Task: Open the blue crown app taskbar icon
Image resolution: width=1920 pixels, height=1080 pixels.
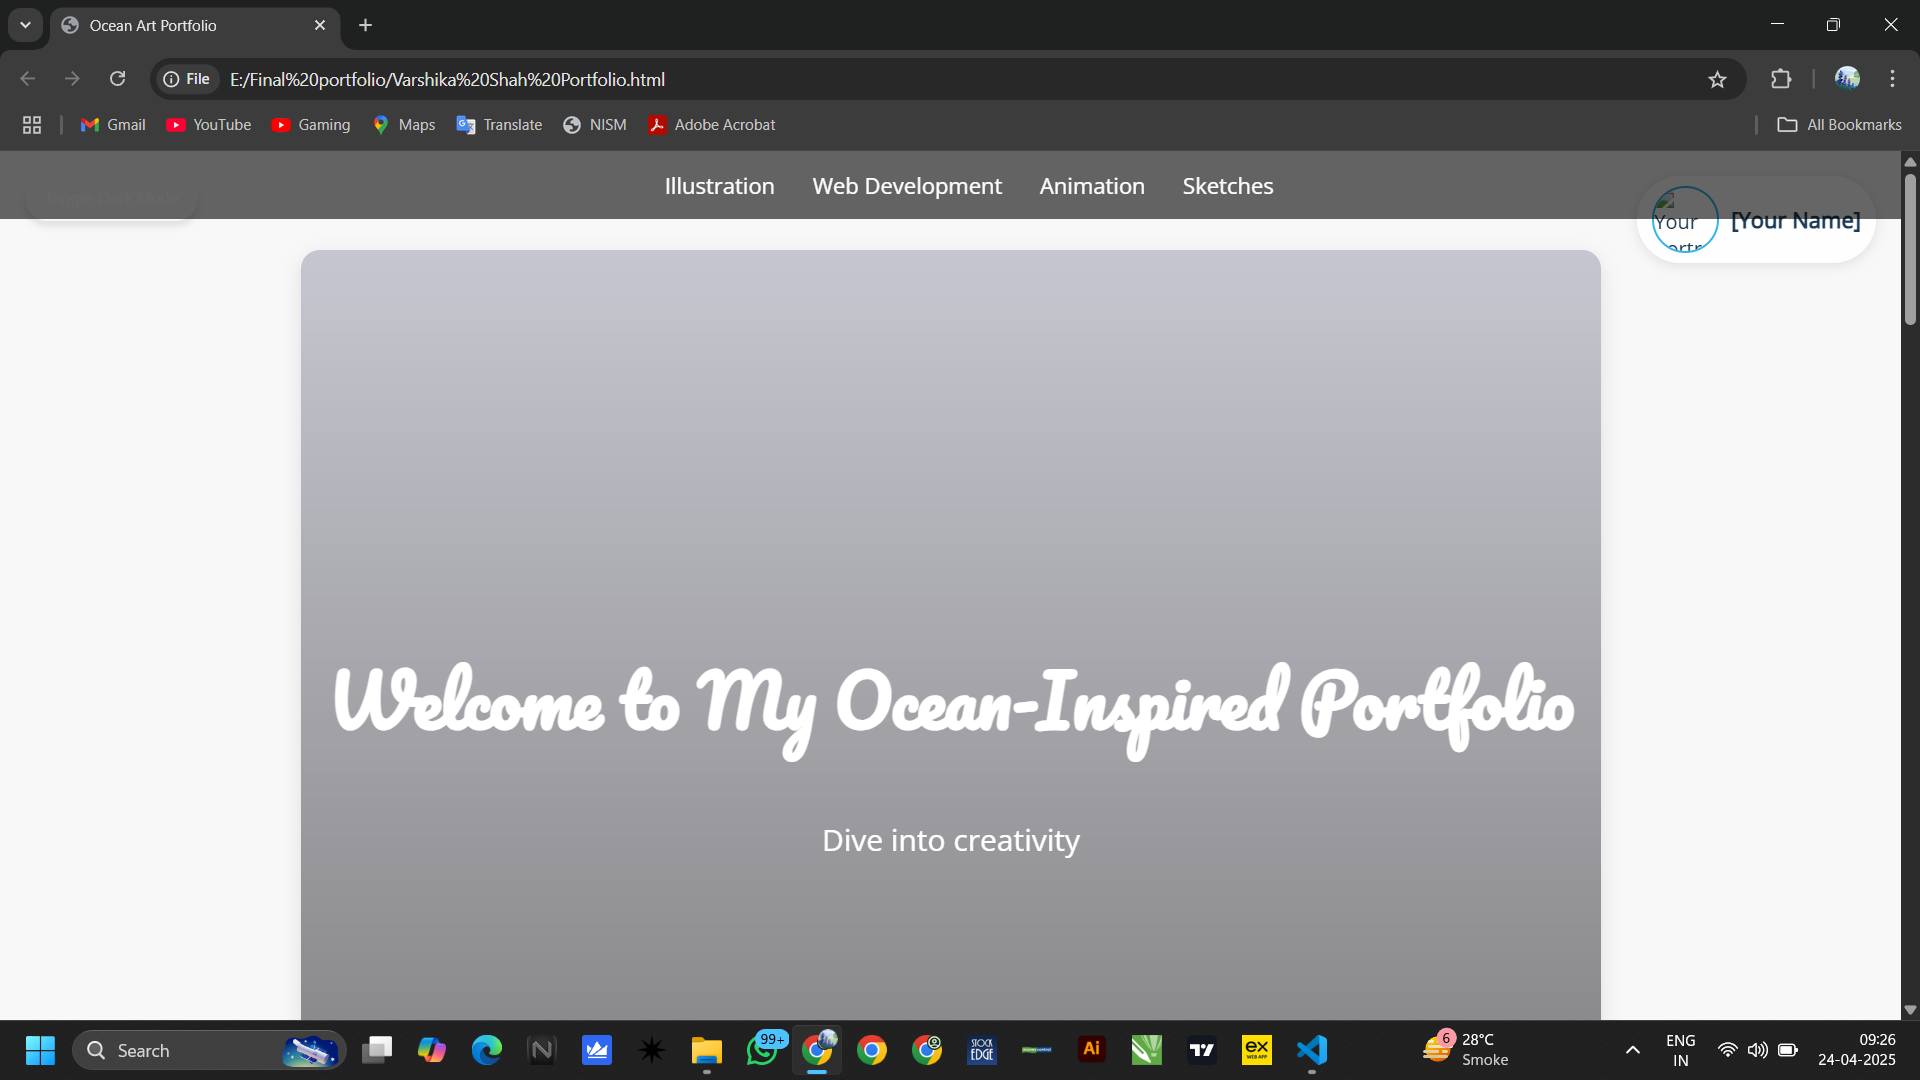Action: pyautogui.click(x=597, y=1050)
